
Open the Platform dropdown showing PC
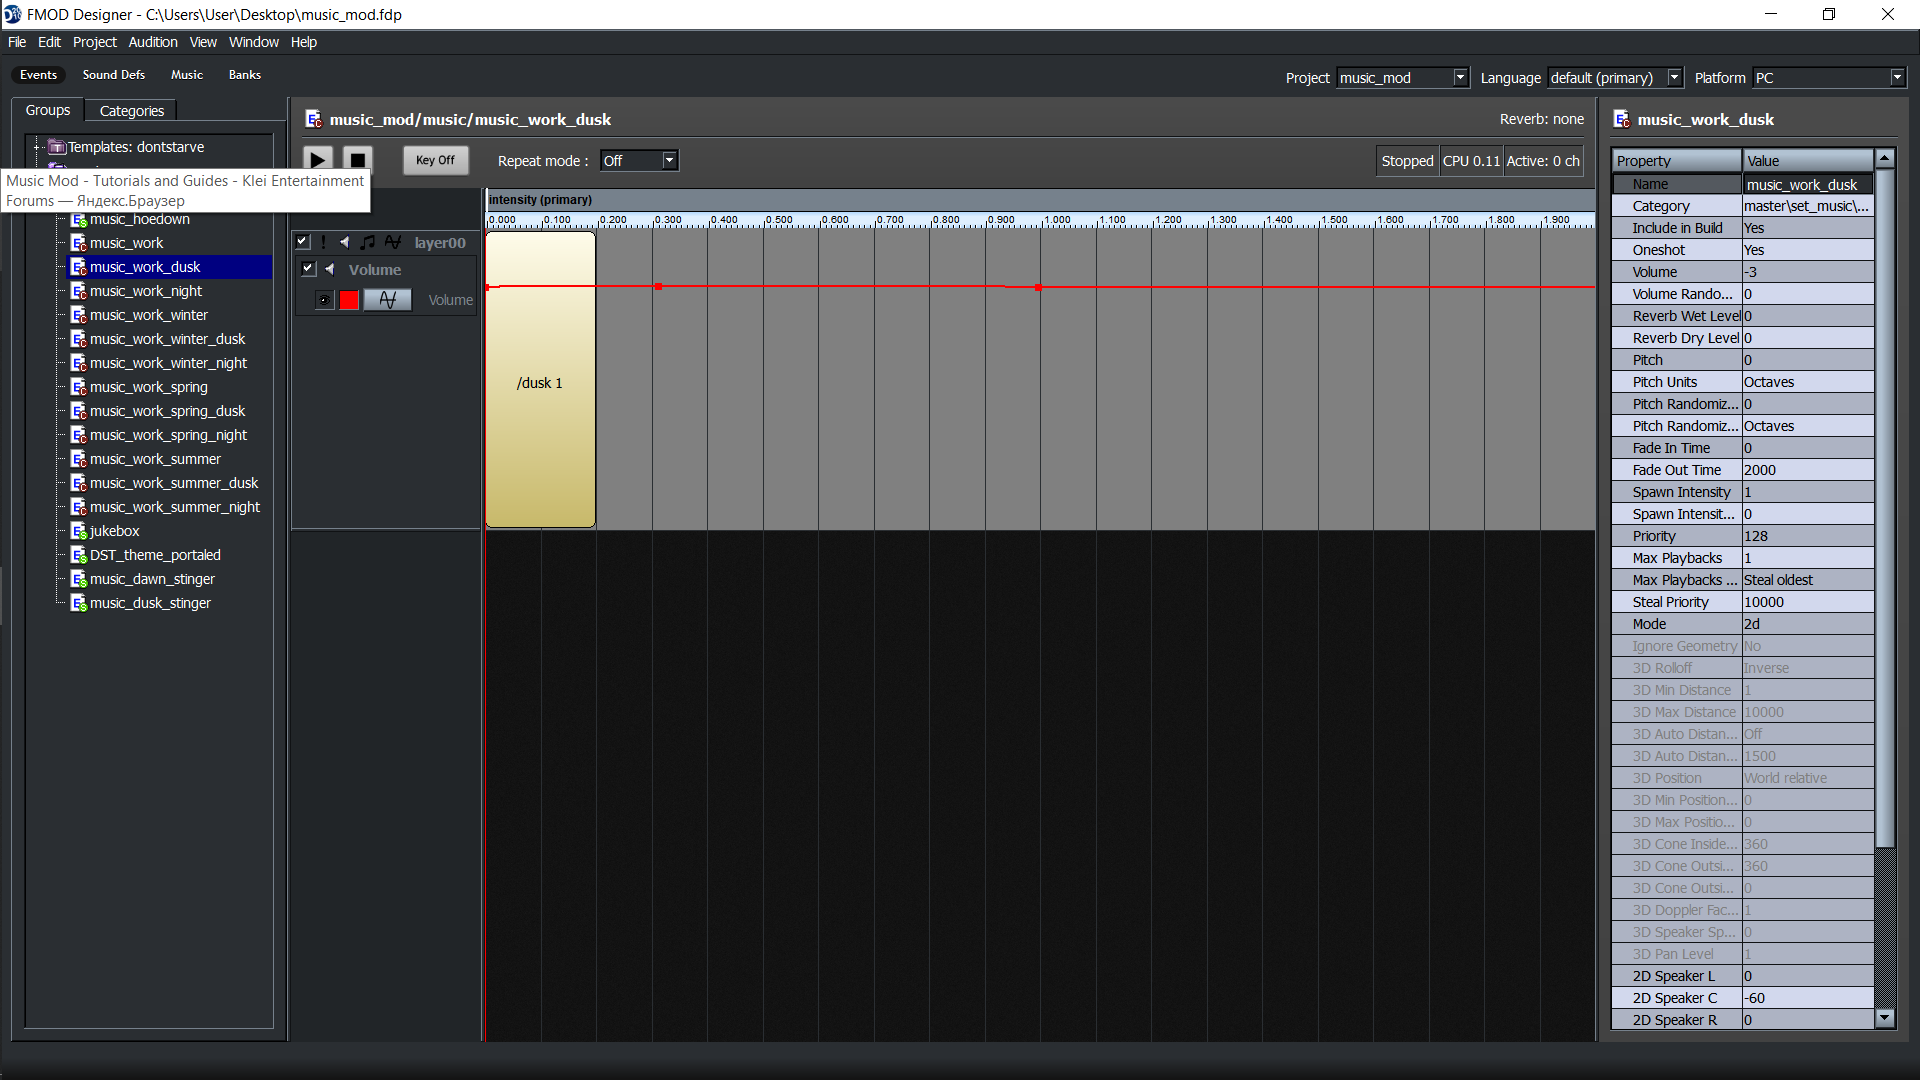tap(1896, 78)
